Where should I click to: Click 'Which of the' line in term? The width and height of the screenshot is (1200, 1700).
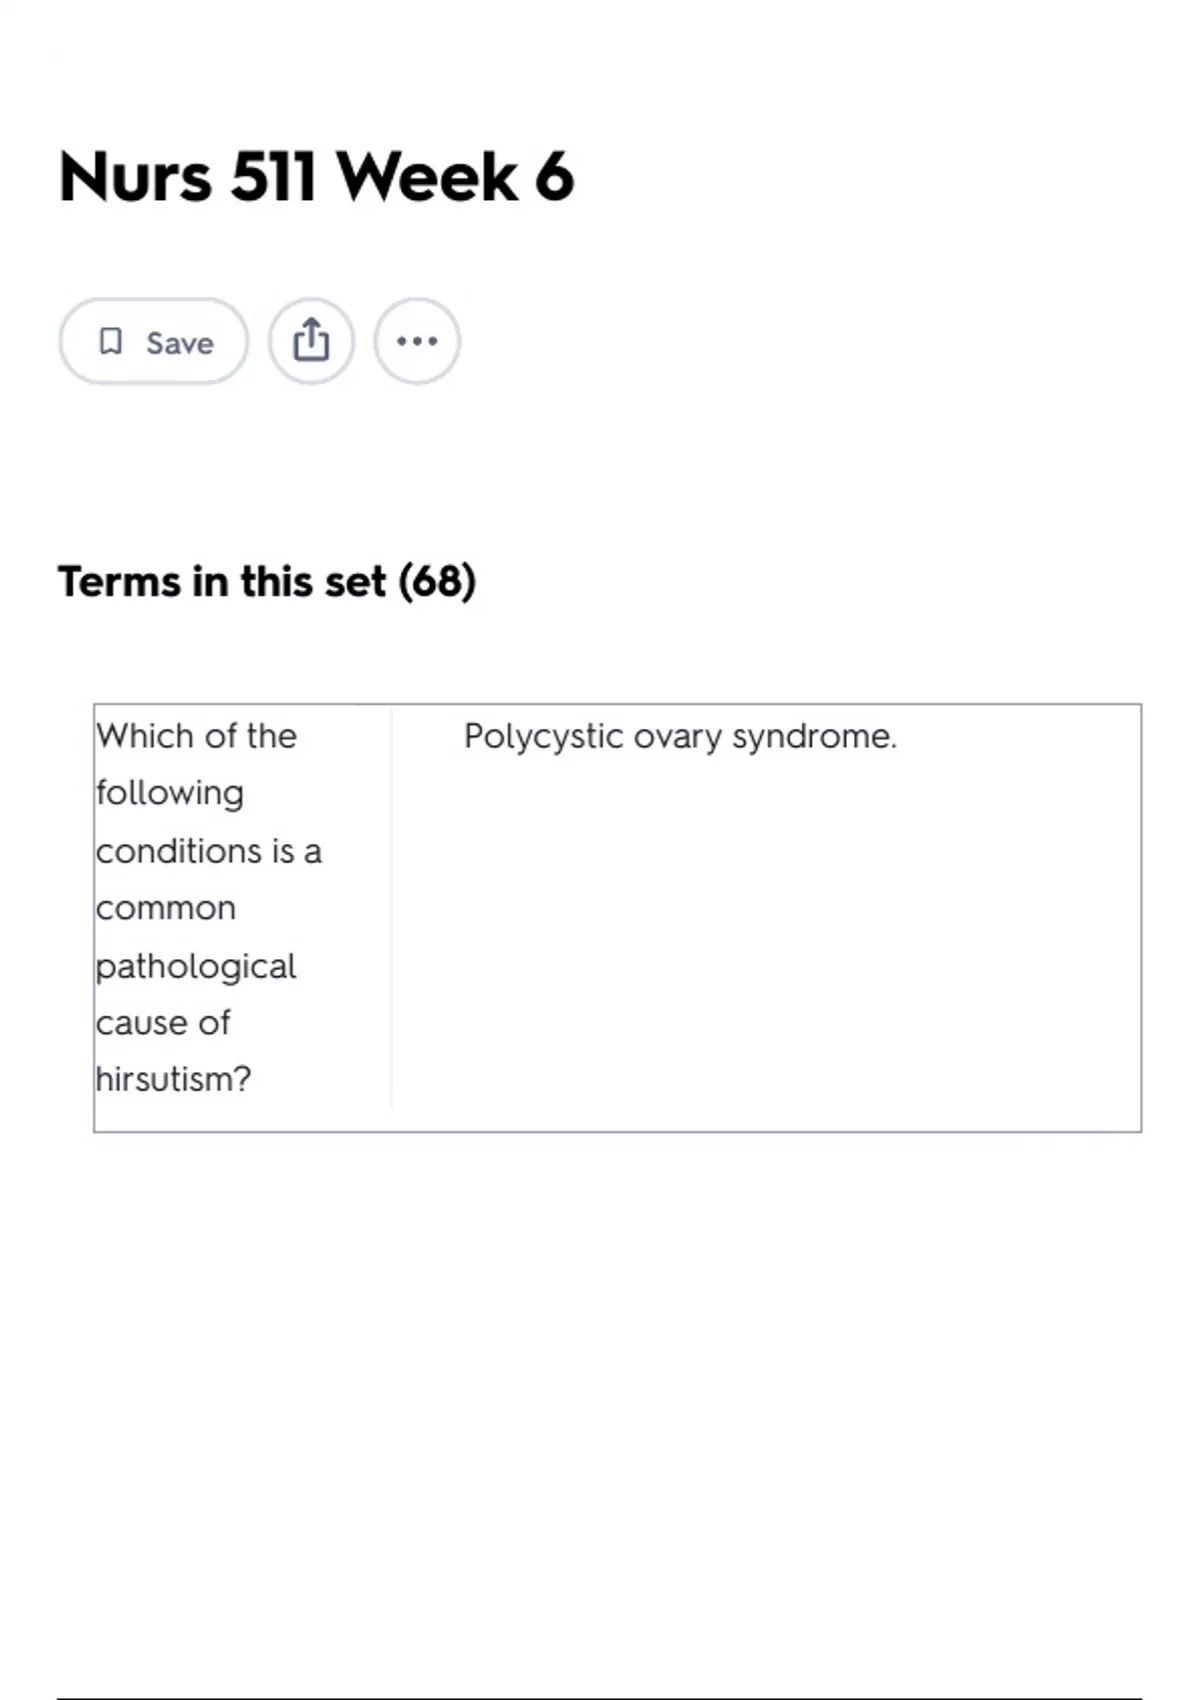[197, 736]
